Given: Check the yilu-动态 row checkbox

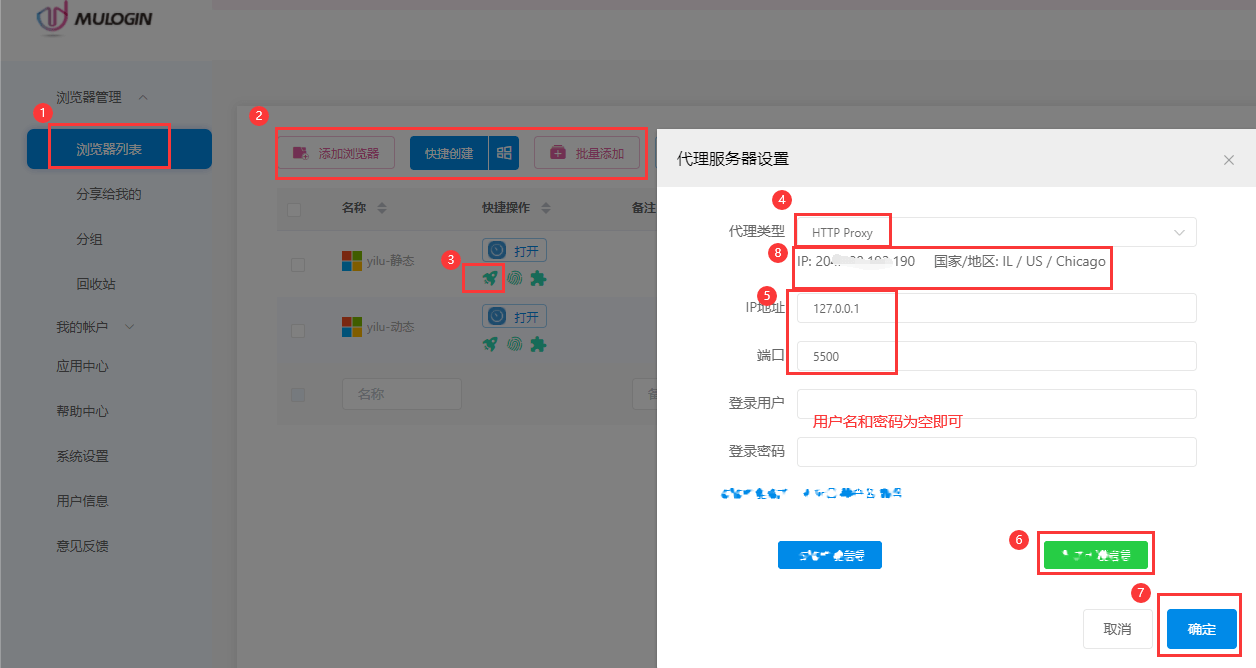Looking at the screenshot, I should (x=298, y=330).
